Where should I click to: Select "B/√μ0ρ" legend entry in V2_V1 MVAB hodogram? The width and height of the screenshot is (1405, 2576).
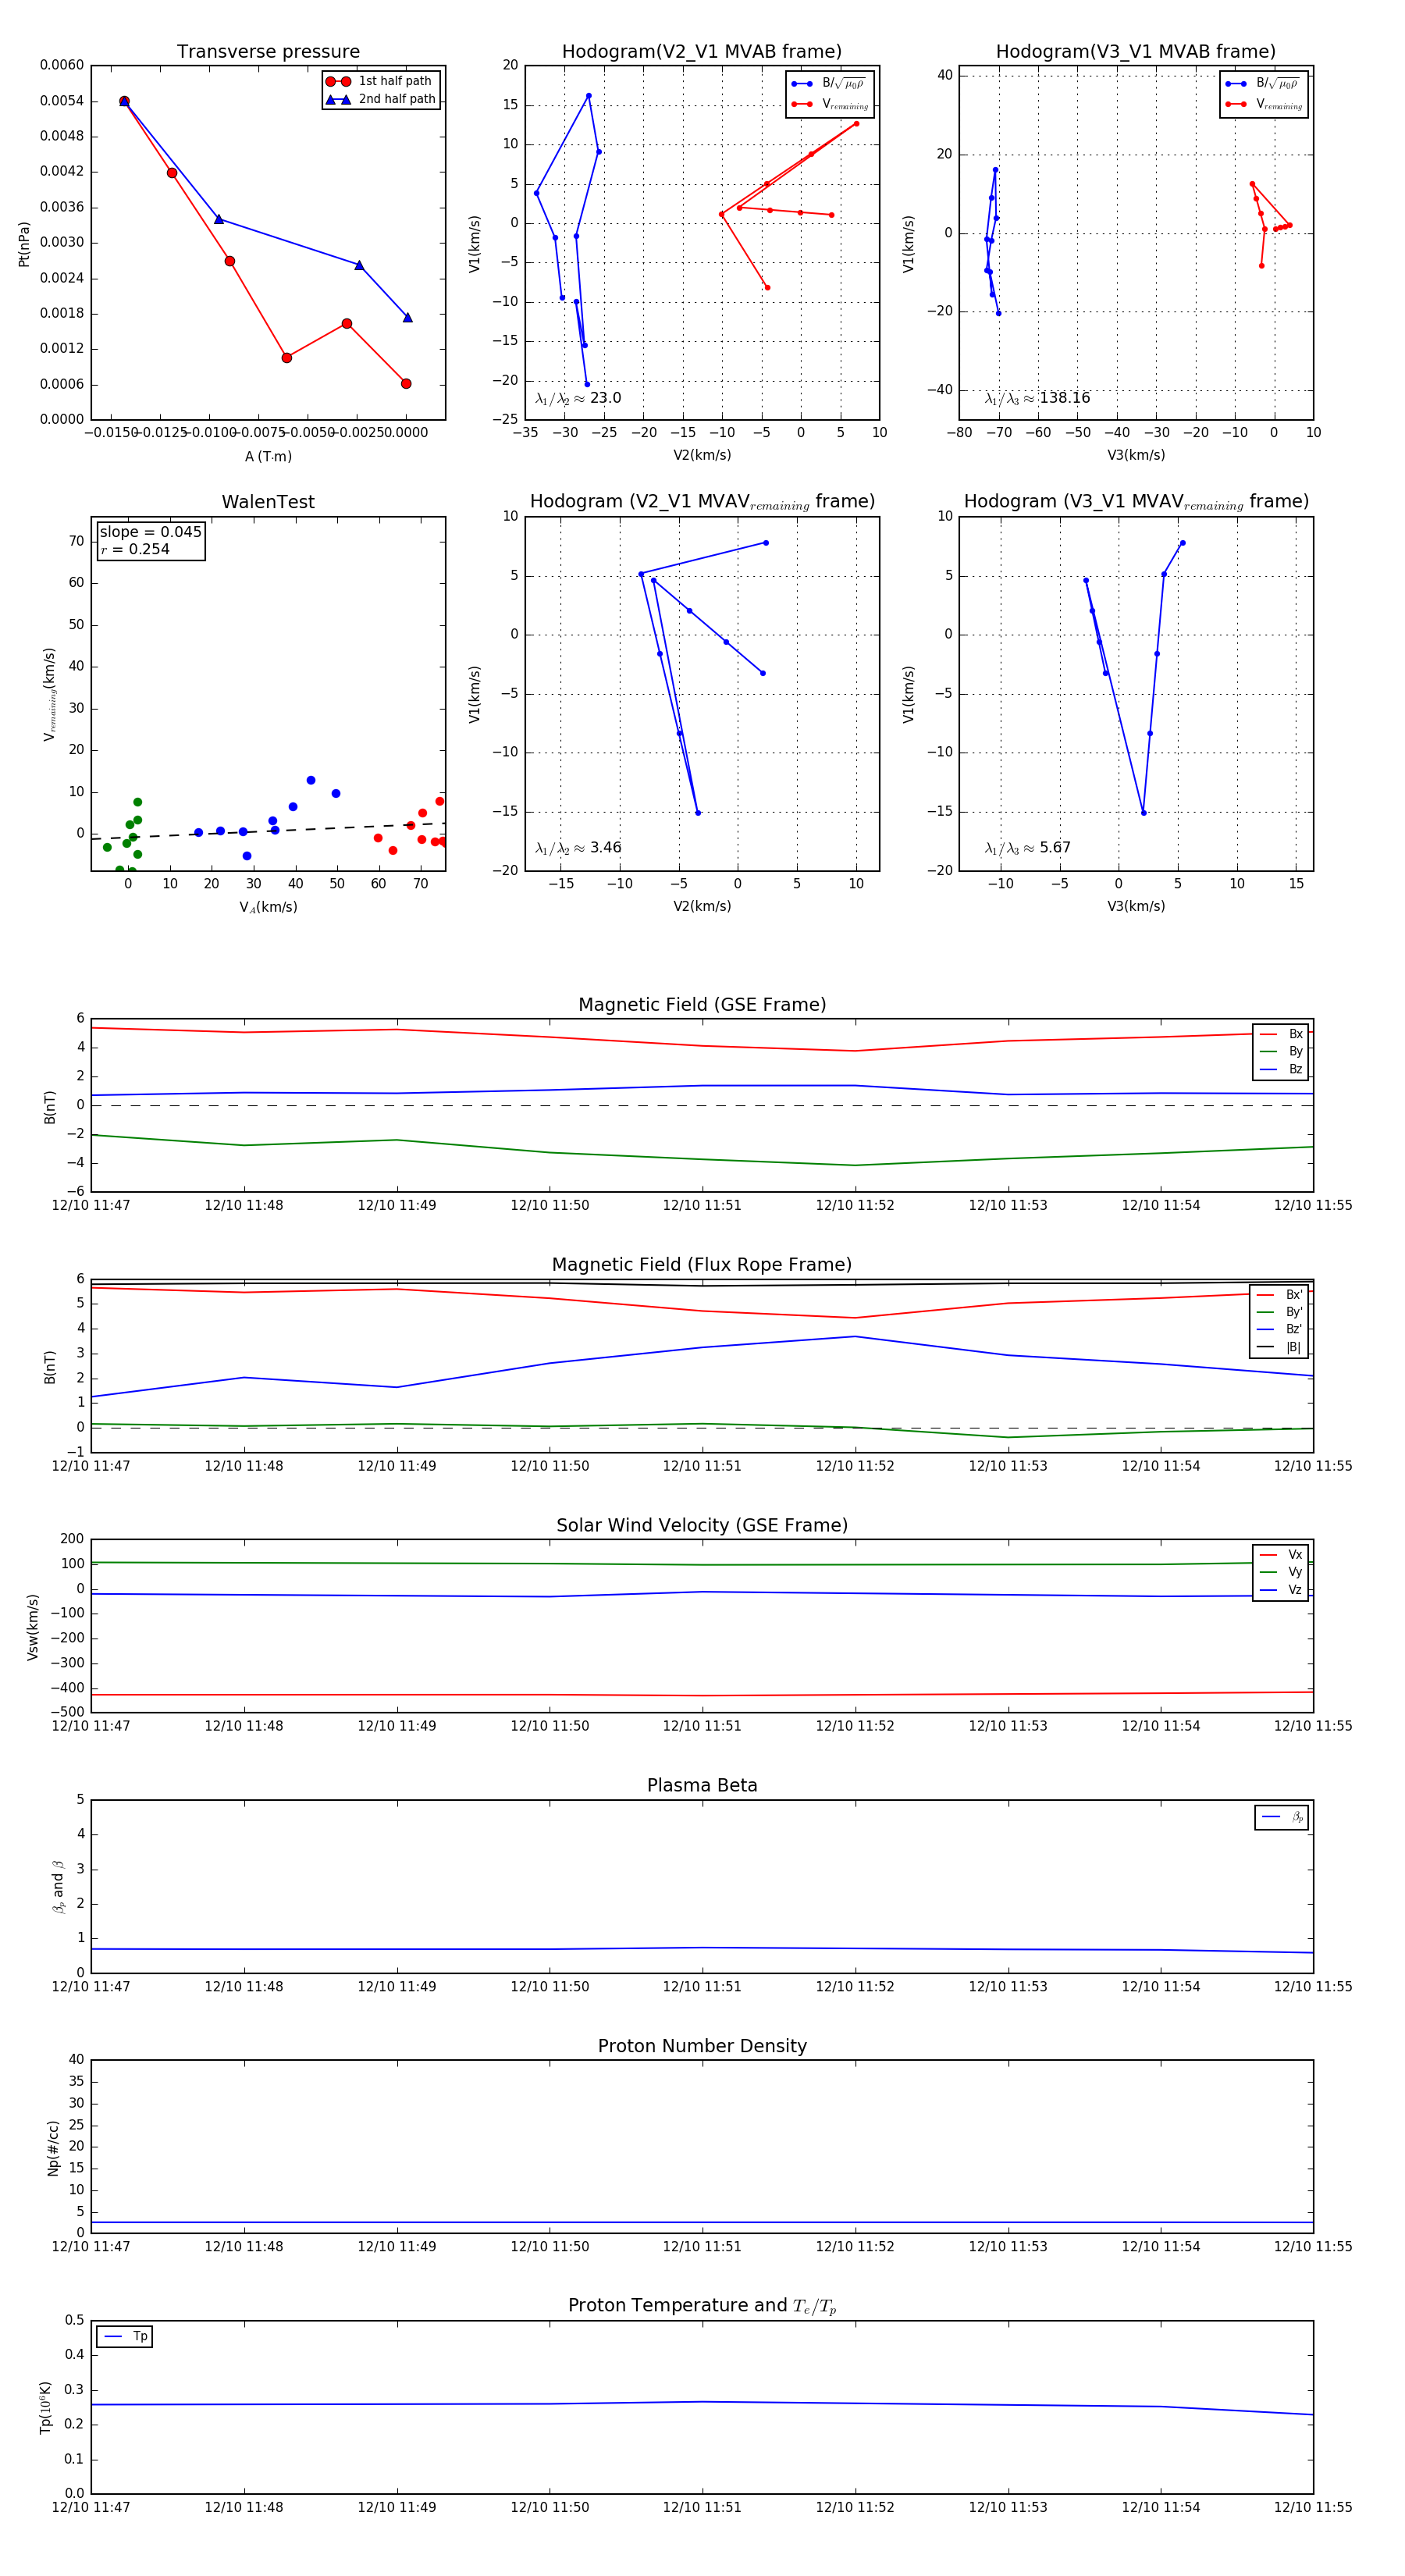829,84
